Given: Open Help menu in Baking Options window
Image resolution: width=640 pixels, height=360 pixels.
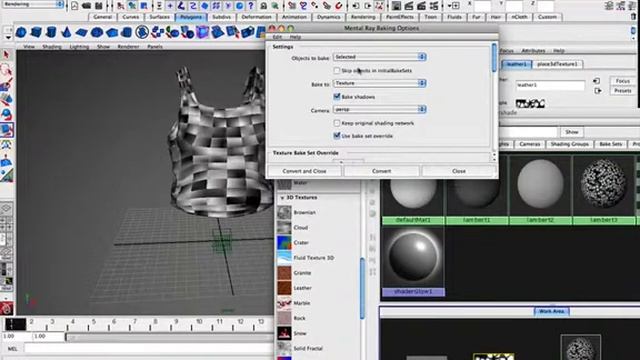Looking at the screenshot, I should coord(295,37).
